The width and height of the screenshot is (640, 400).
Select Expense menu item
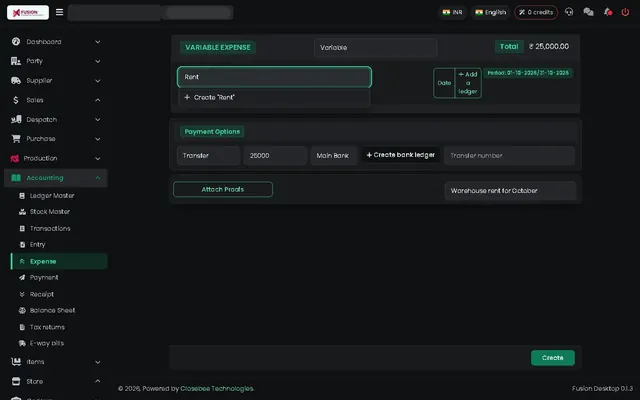[x=59, y=261]
